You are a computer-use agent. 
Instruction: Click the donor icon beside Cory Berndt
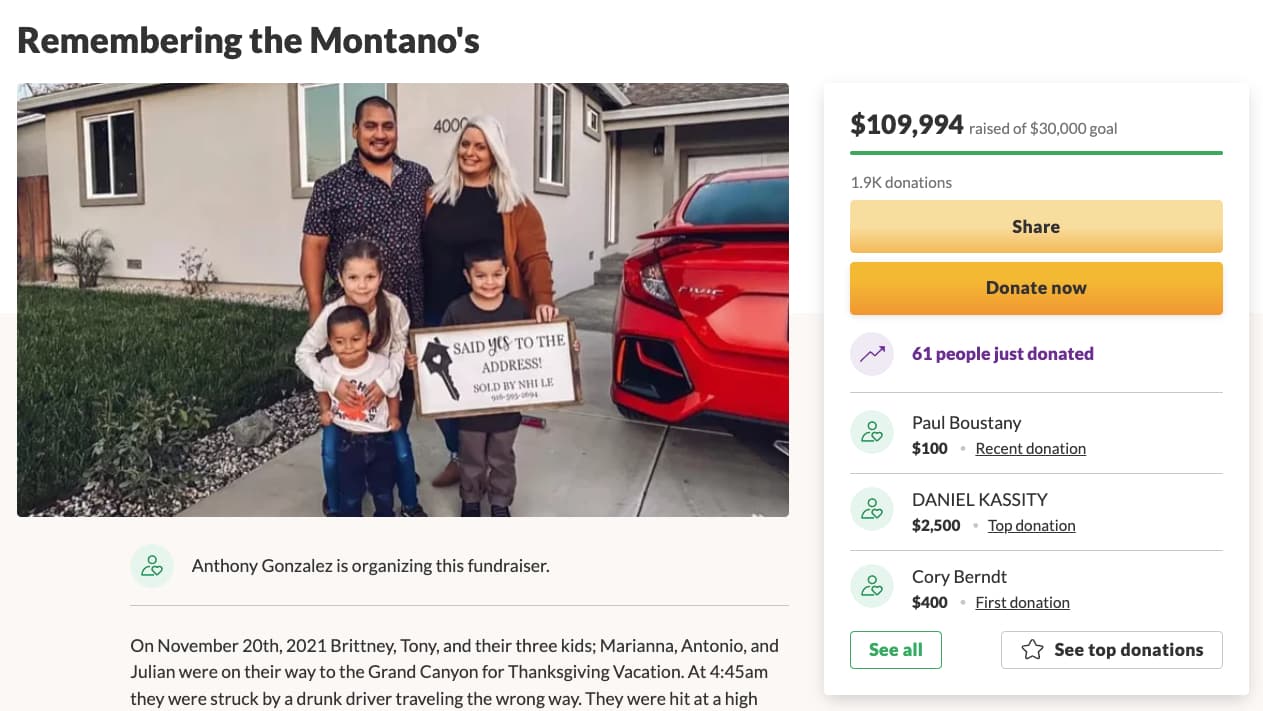point(871,587)
